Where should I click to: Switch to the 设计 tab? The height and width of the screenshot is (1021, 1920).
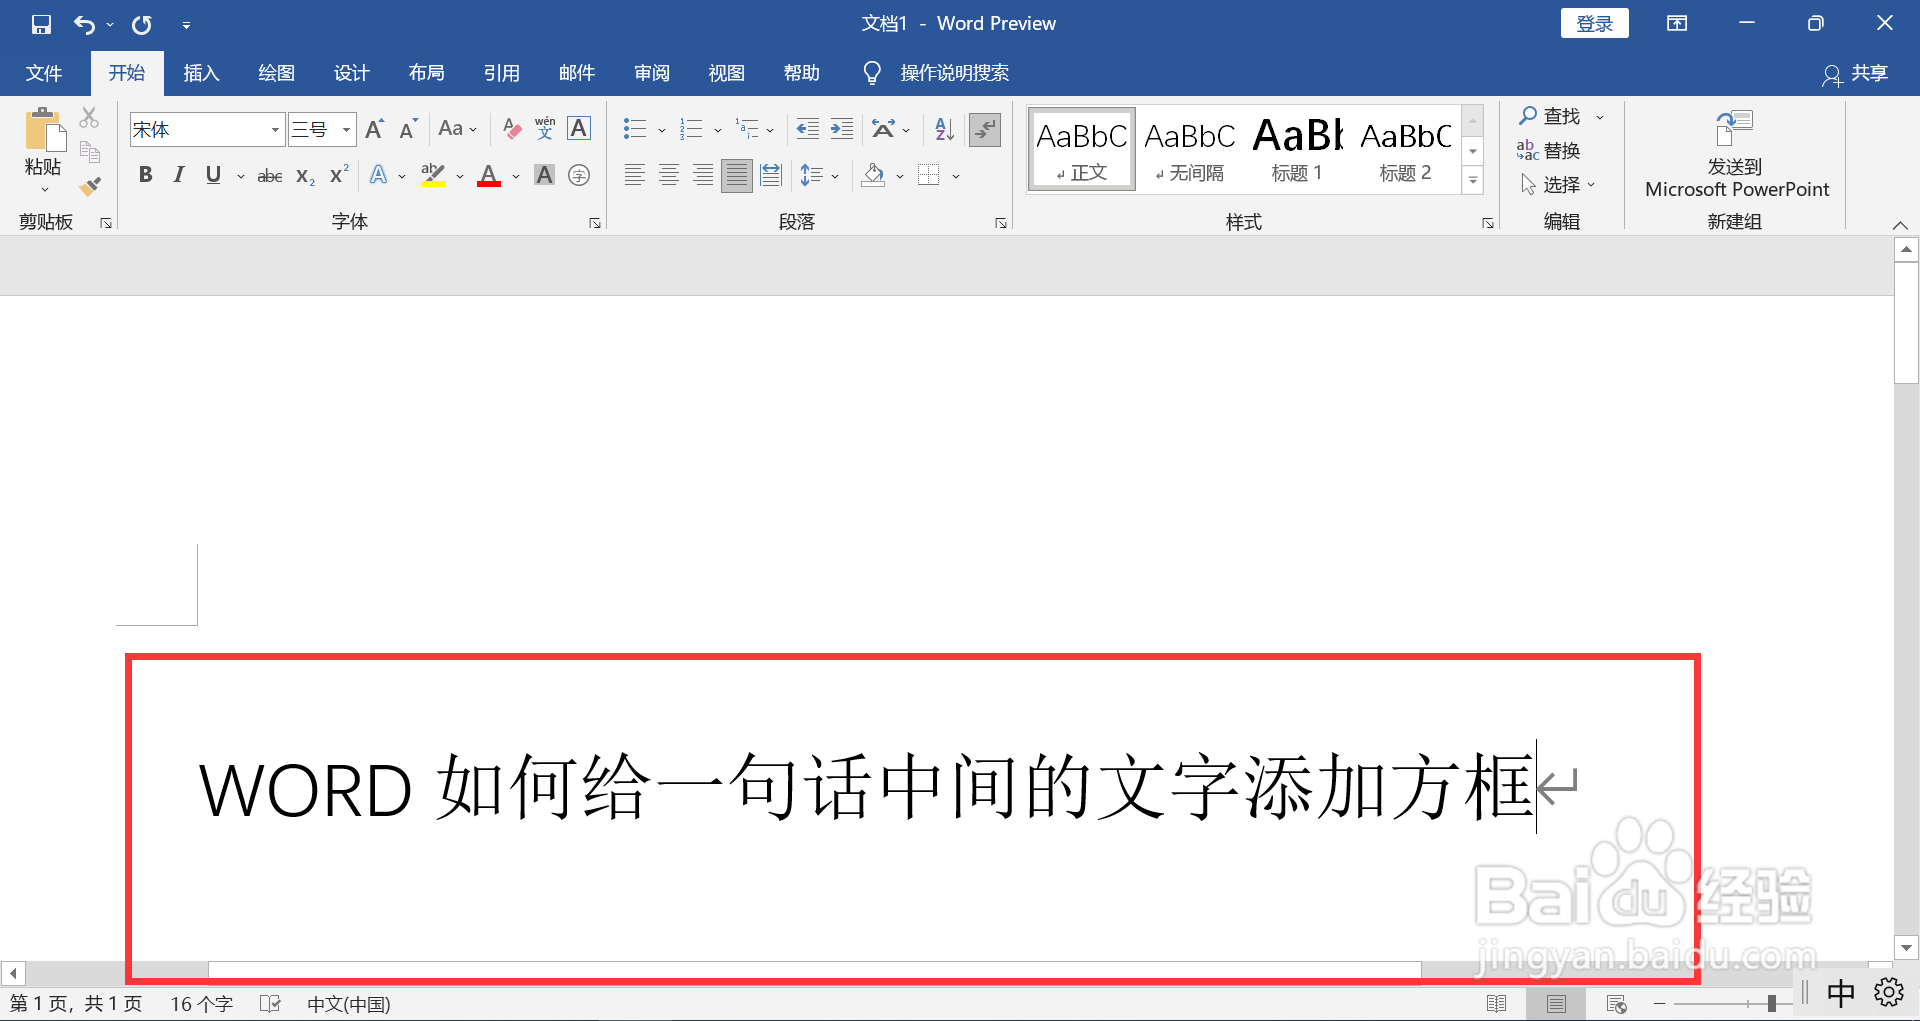[351, 73]
